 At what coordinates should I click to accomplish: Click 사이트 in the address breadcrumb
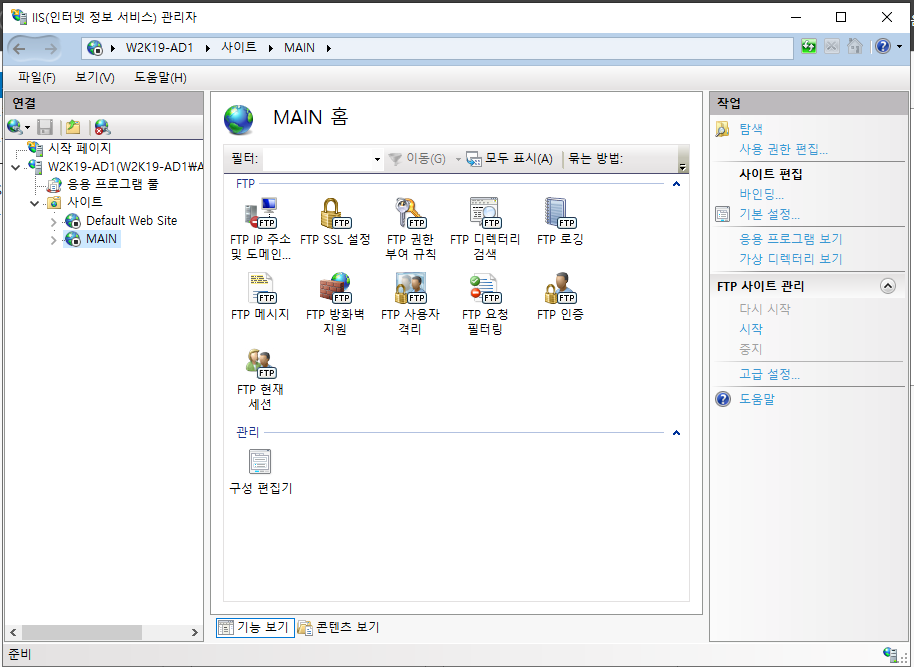[x=239, y=47]
